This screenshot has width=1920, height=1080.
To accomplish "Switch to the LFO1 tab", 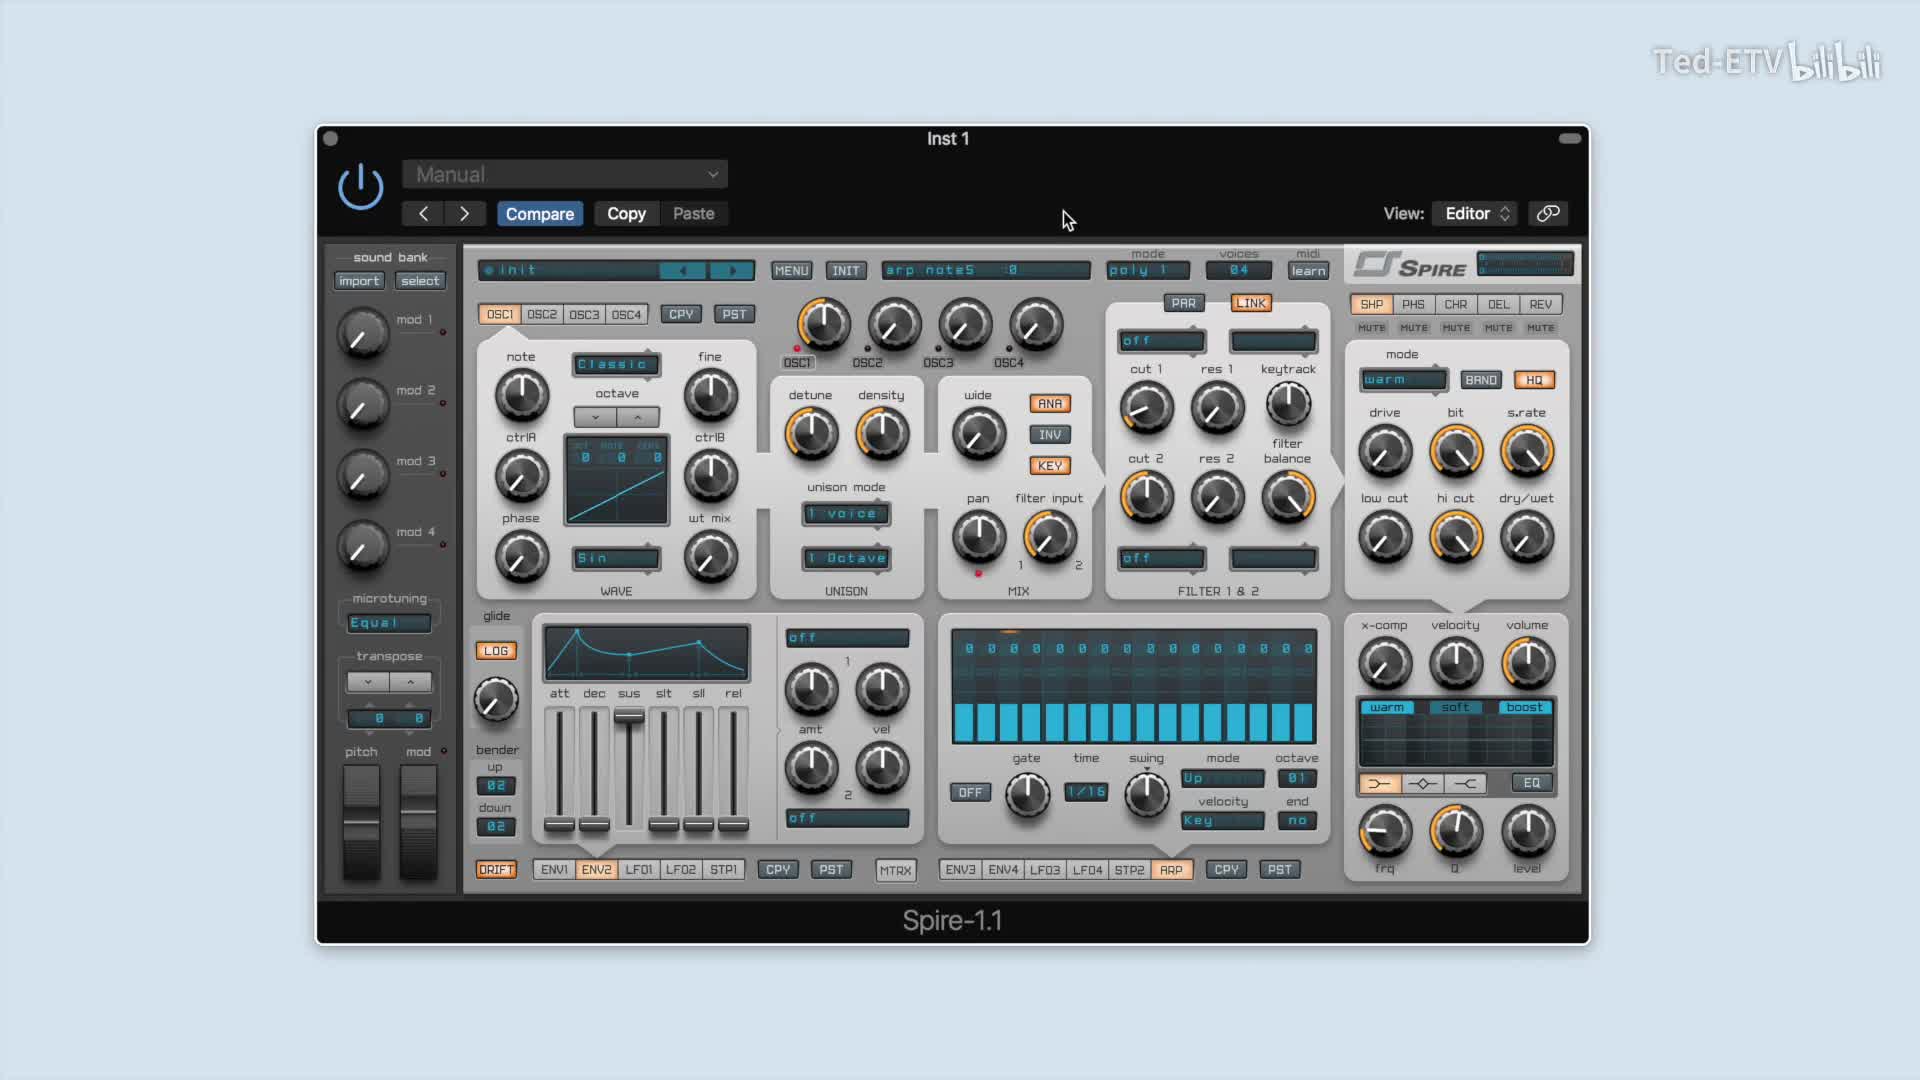I will pos(638,870).
